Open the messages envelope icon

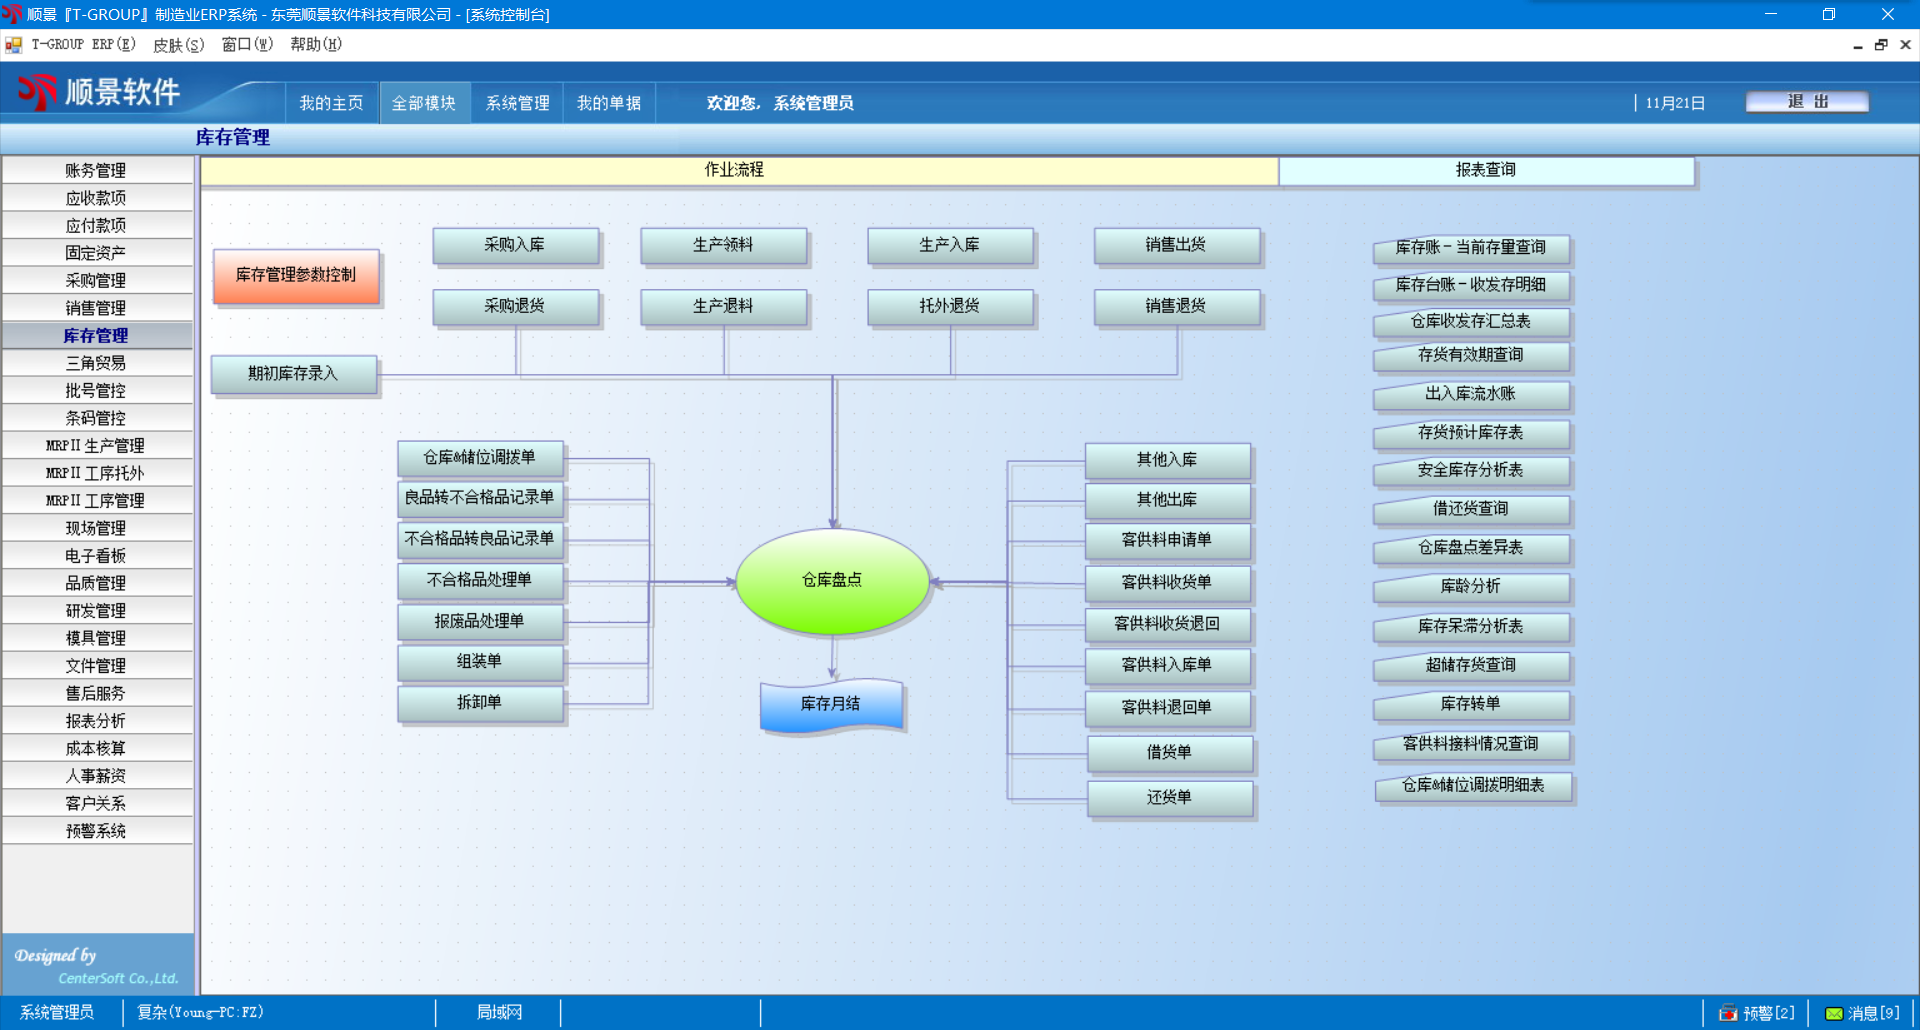tap(1834, 1013)
